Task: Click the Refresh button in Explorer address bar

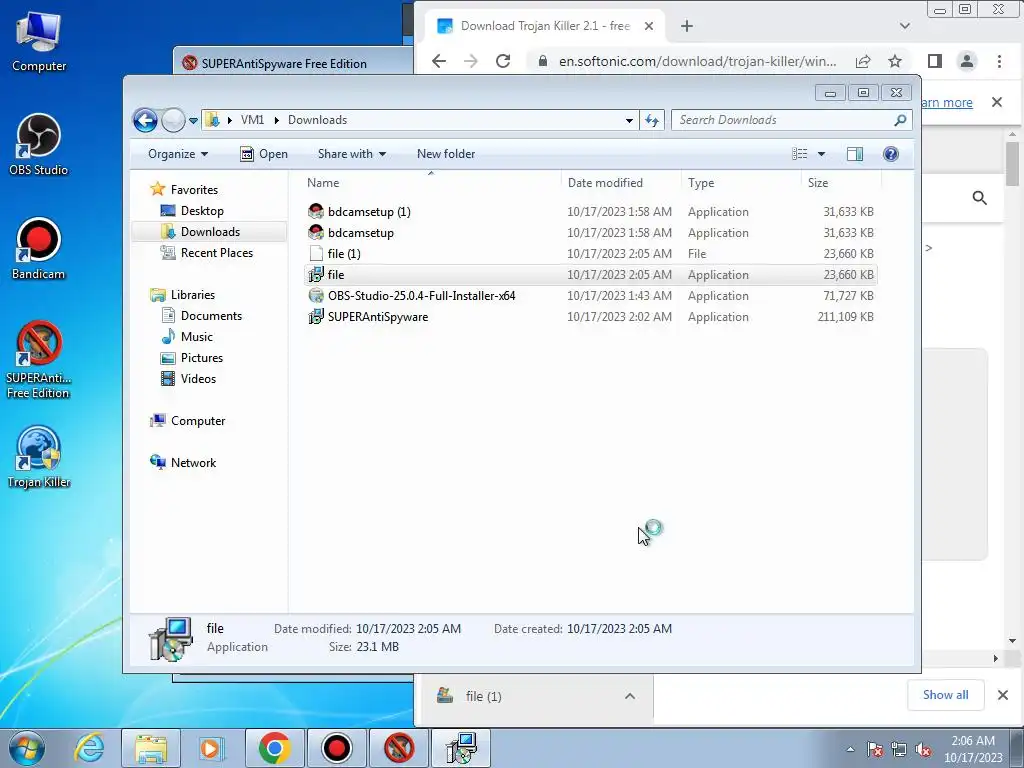Action: (652, 120)
